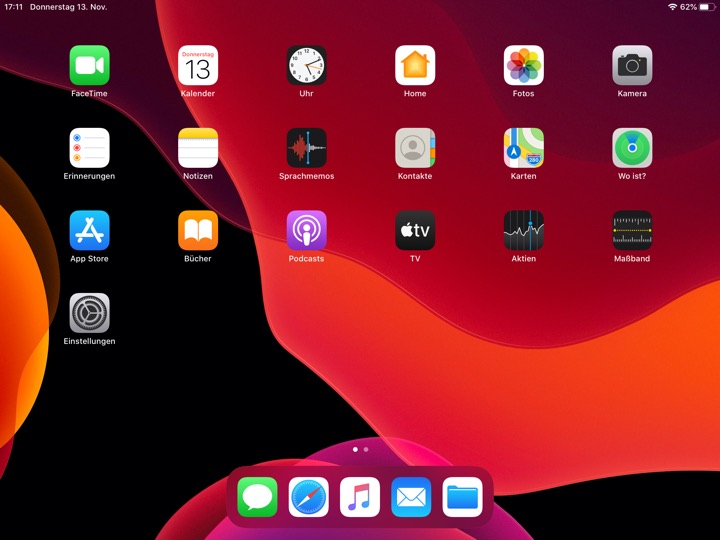The height and width of the screenshot is (540, 720).
Task: Open Mail app in the dock
Action: point(411,497)
